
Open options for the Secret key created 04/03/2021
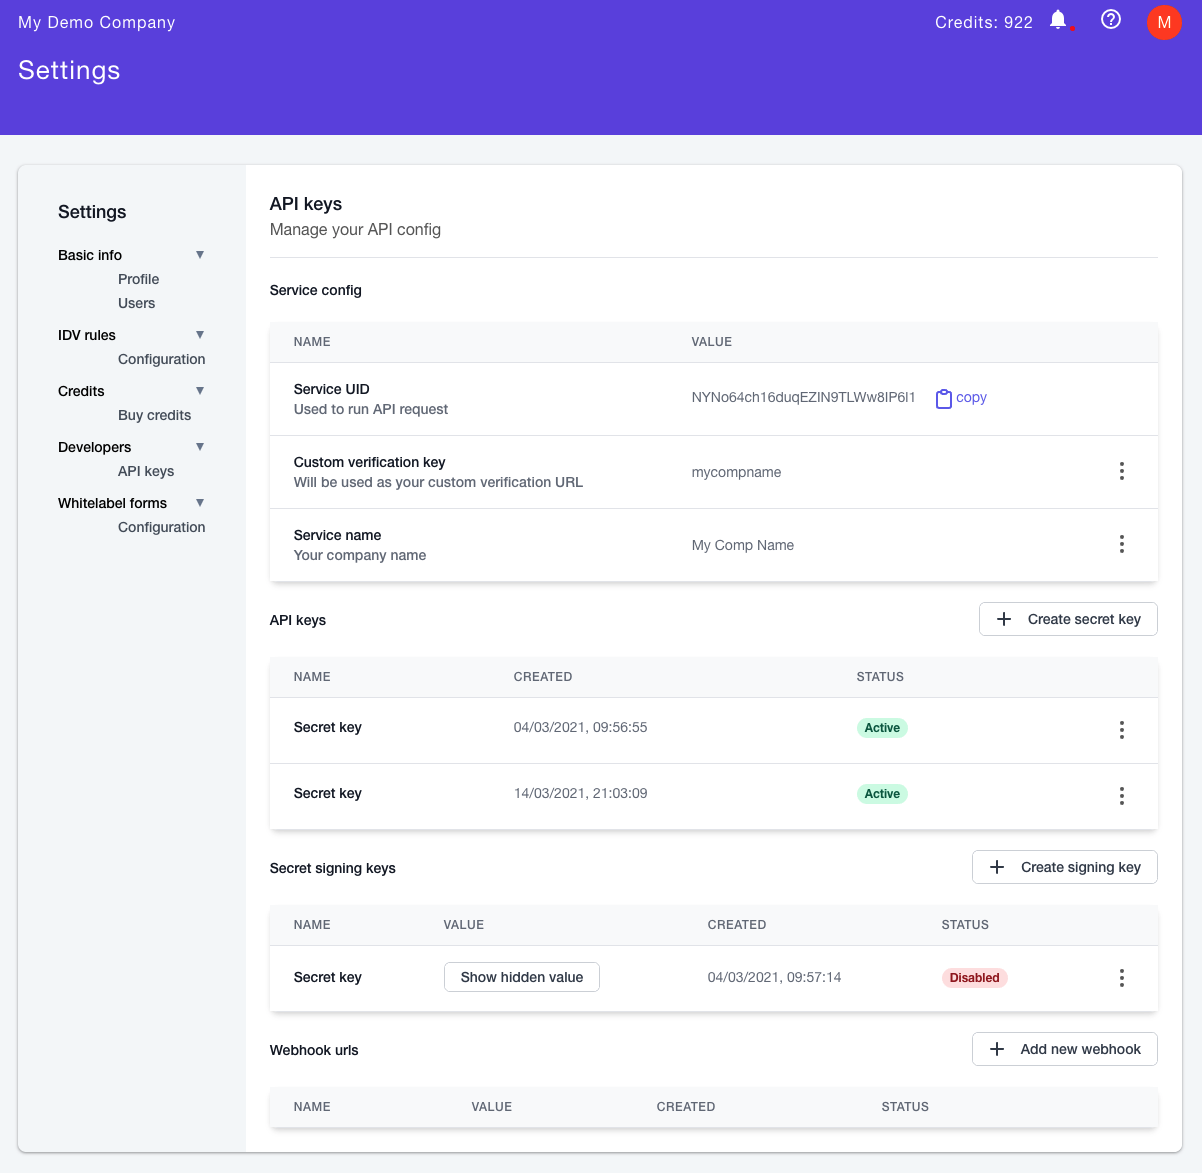1121,729
